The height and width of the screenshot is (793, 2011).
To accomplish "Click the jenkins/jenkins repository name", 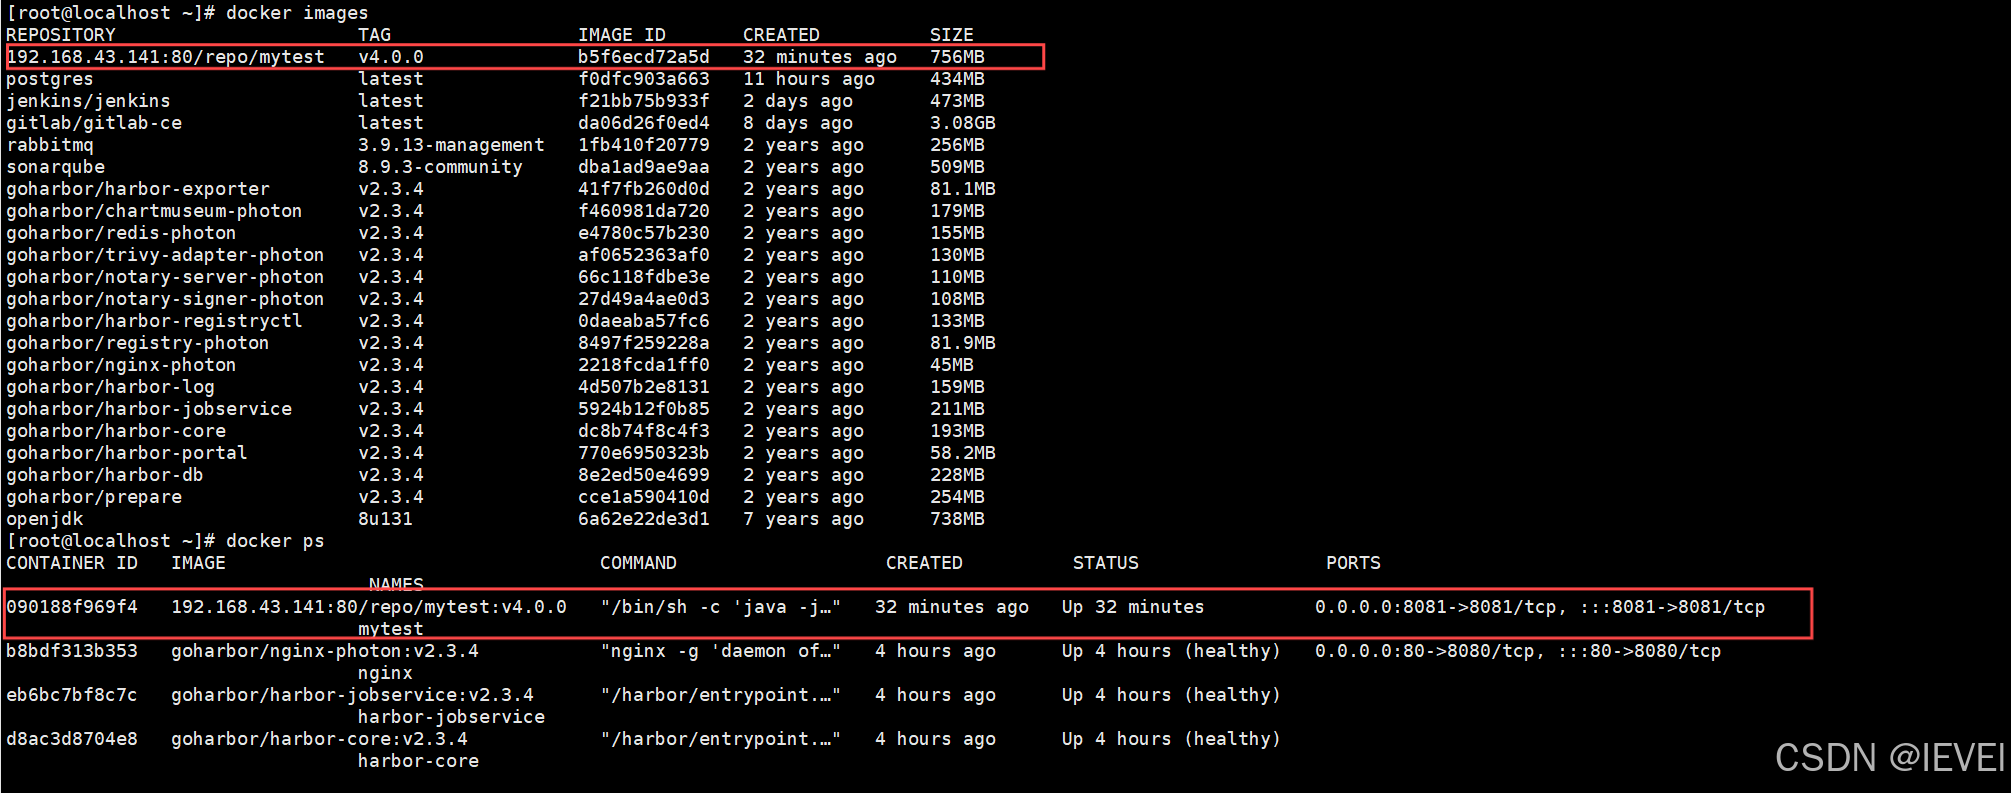I will pyautogui.click(x=88, y=101).
